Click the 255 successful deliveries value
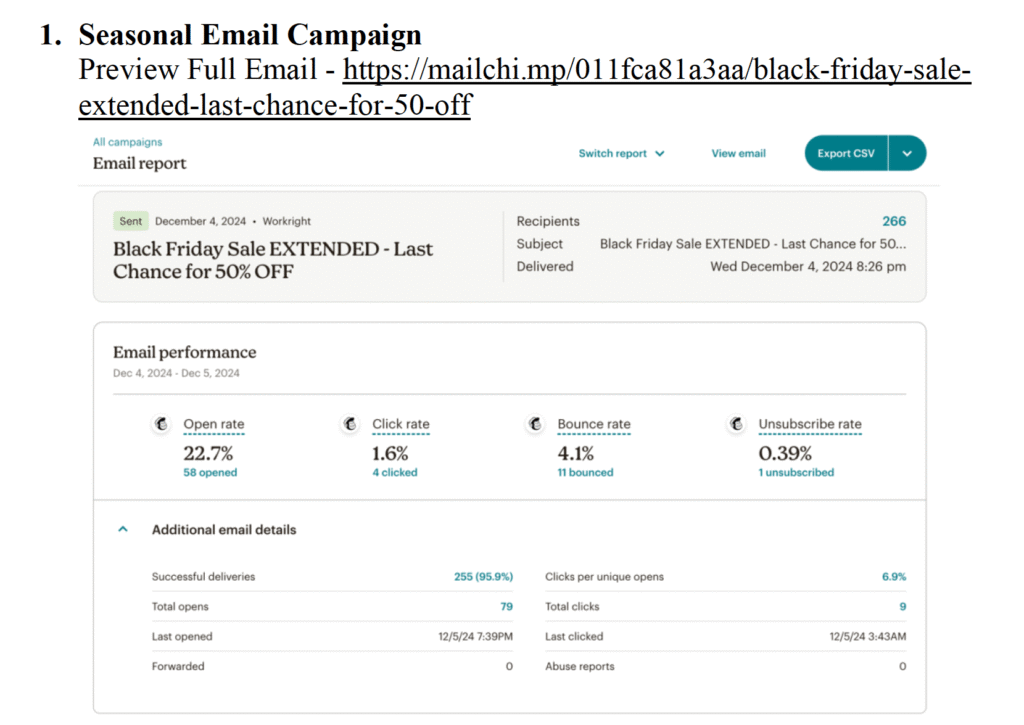 (483, 576)
